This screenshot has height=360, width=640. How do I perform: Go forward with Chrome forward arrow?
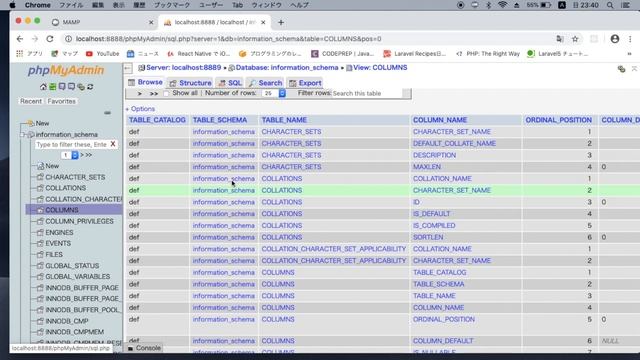(x=35, y=39)
